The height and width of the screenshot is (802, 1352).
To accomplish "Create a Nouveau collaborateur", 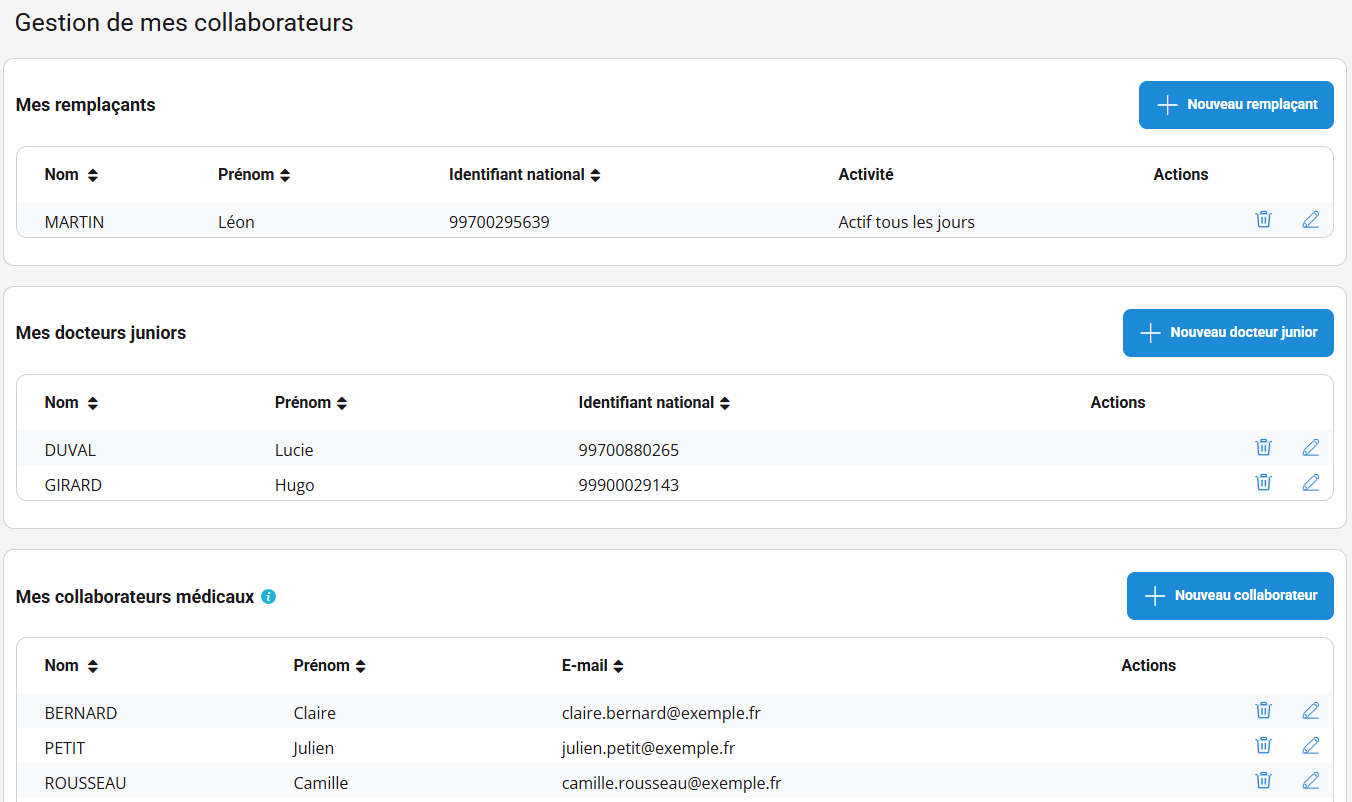I will 1230,596.
